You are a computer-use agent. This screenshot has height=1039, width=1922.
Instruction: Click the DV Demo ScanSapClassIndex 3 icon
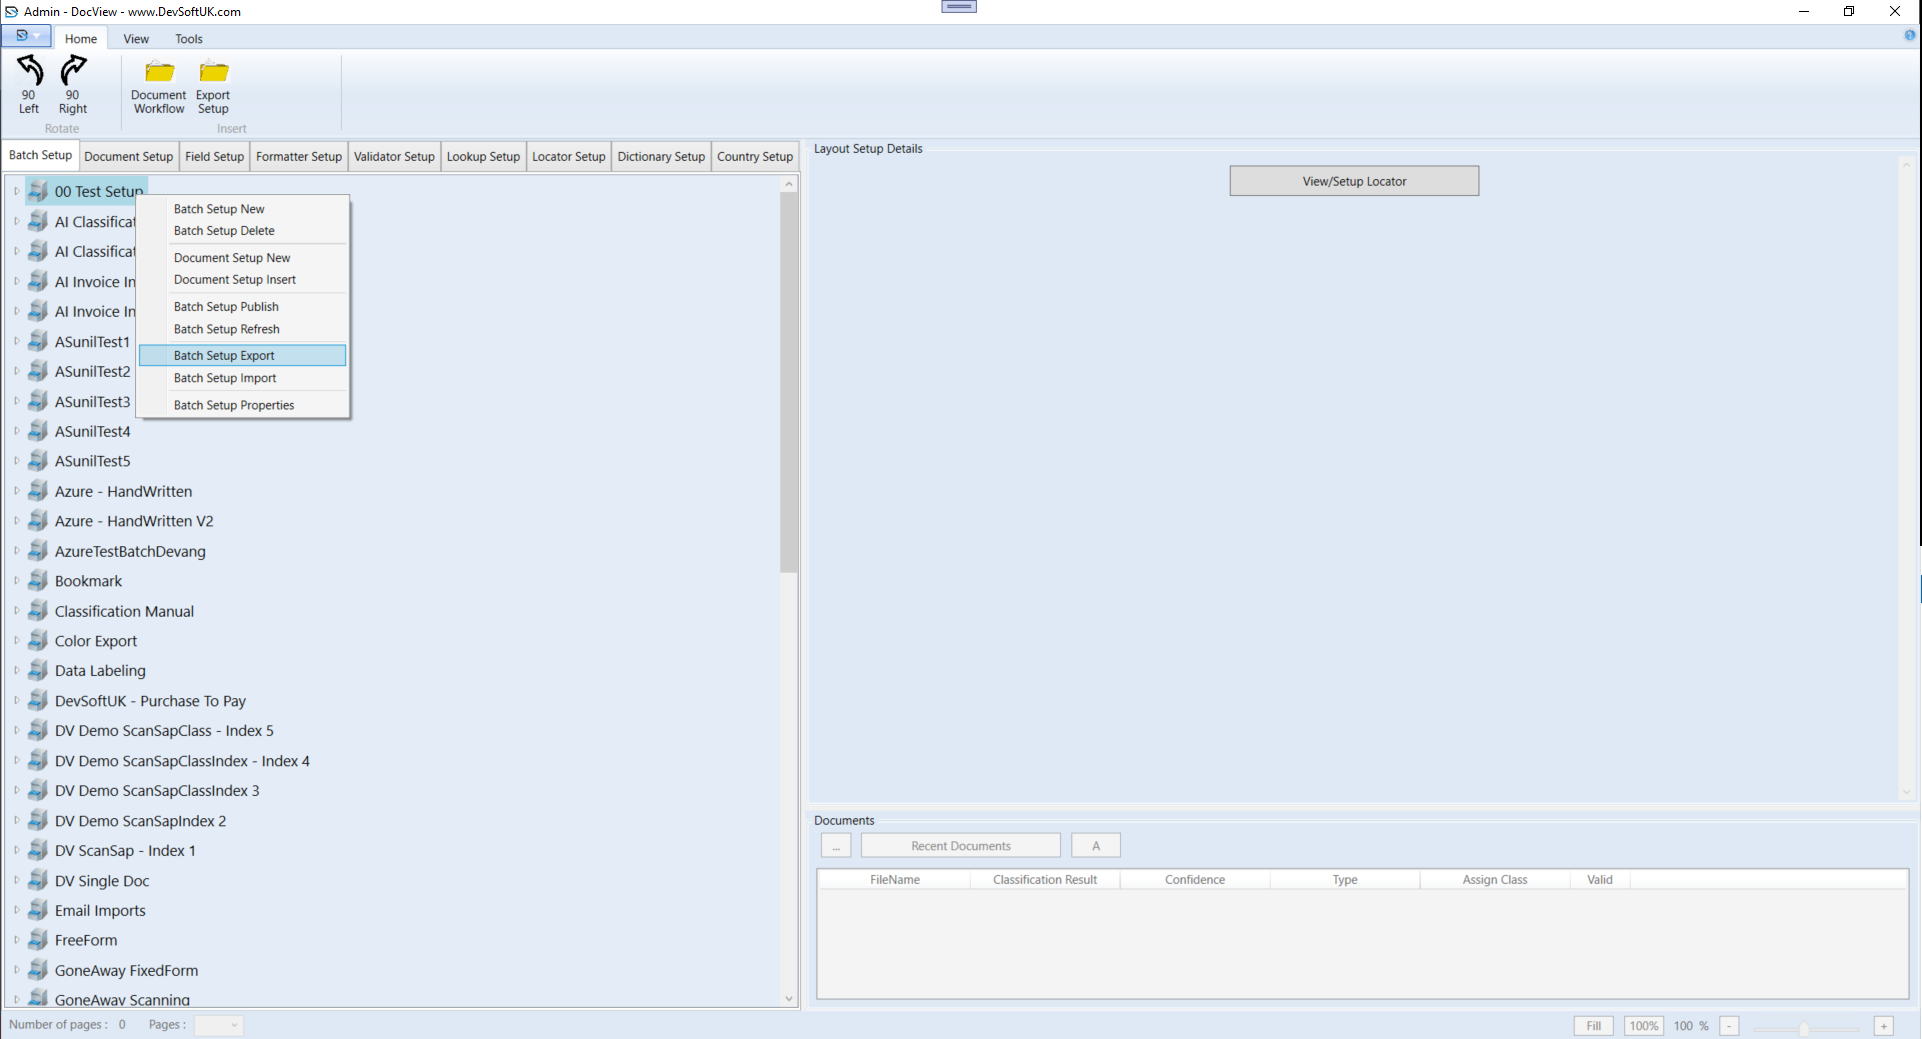tap(38, 790)
